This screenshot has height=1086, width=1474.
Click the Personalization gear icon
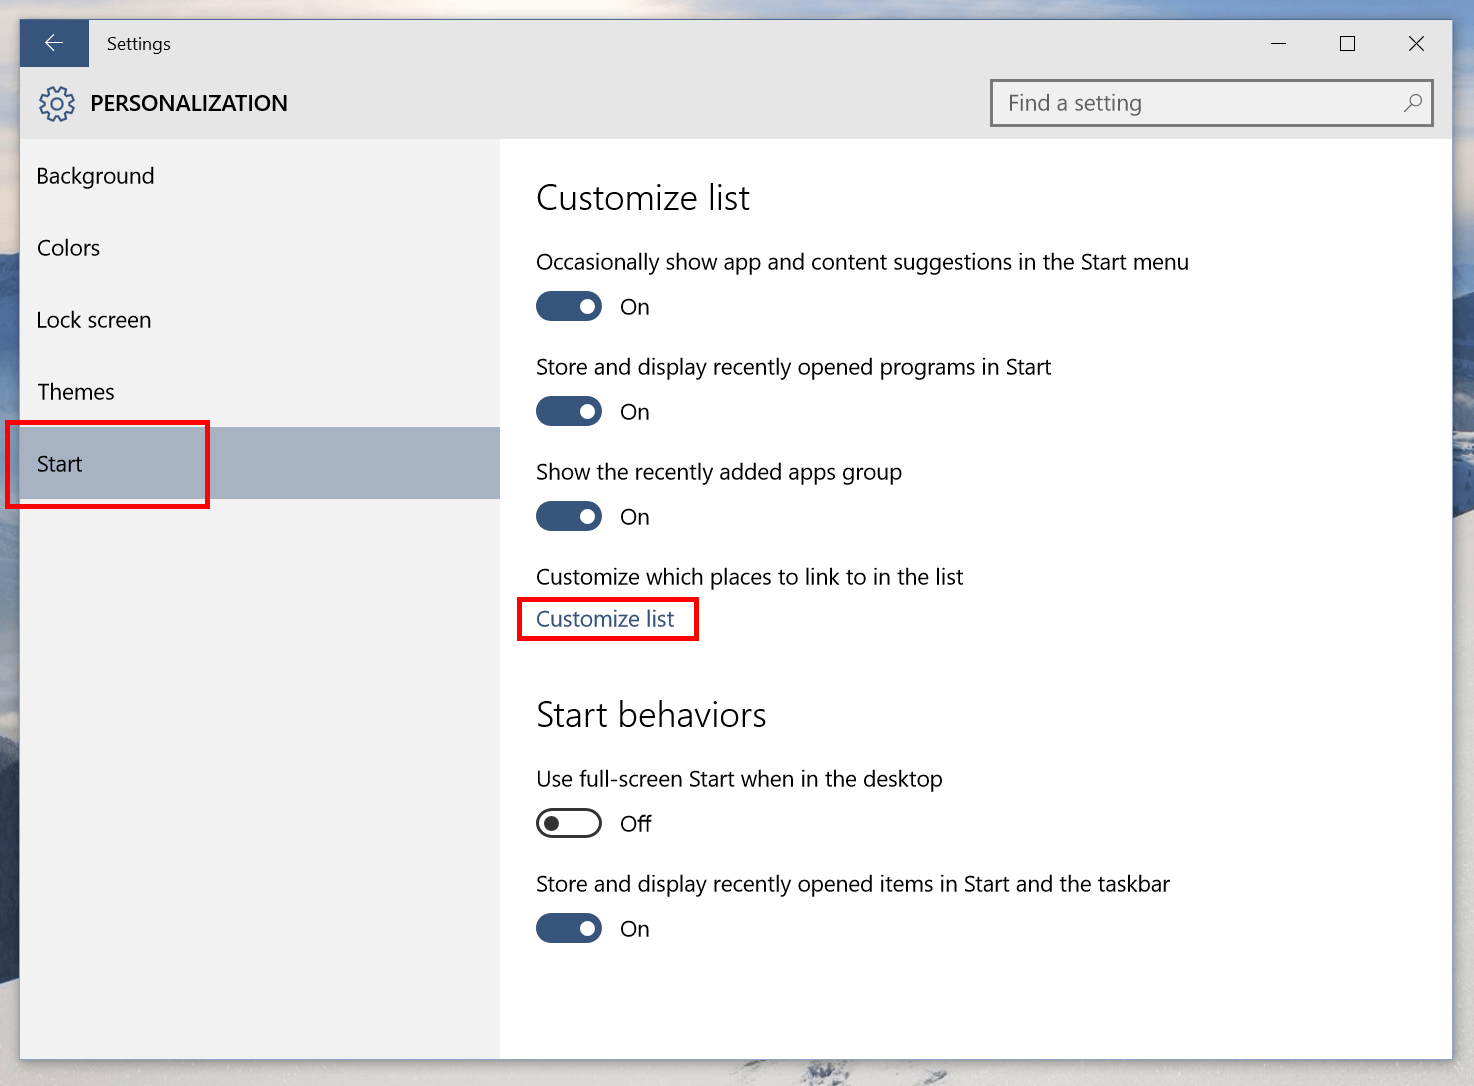57,104
